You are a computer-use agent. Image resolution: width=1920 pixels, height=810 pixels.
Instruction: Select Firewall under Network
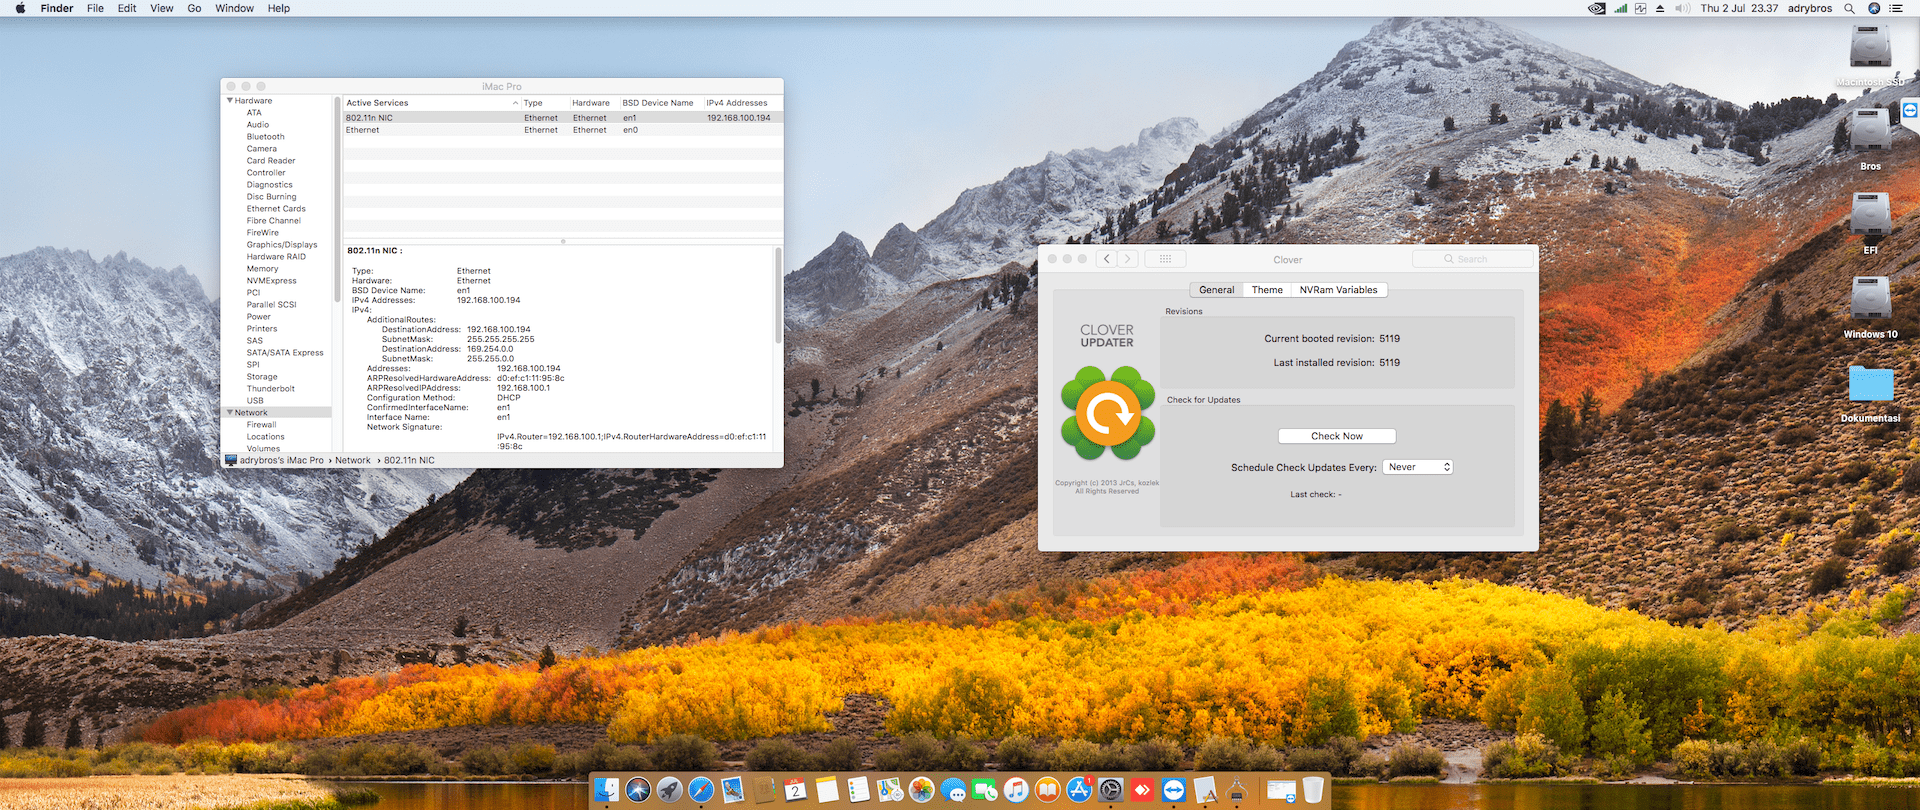261,425
